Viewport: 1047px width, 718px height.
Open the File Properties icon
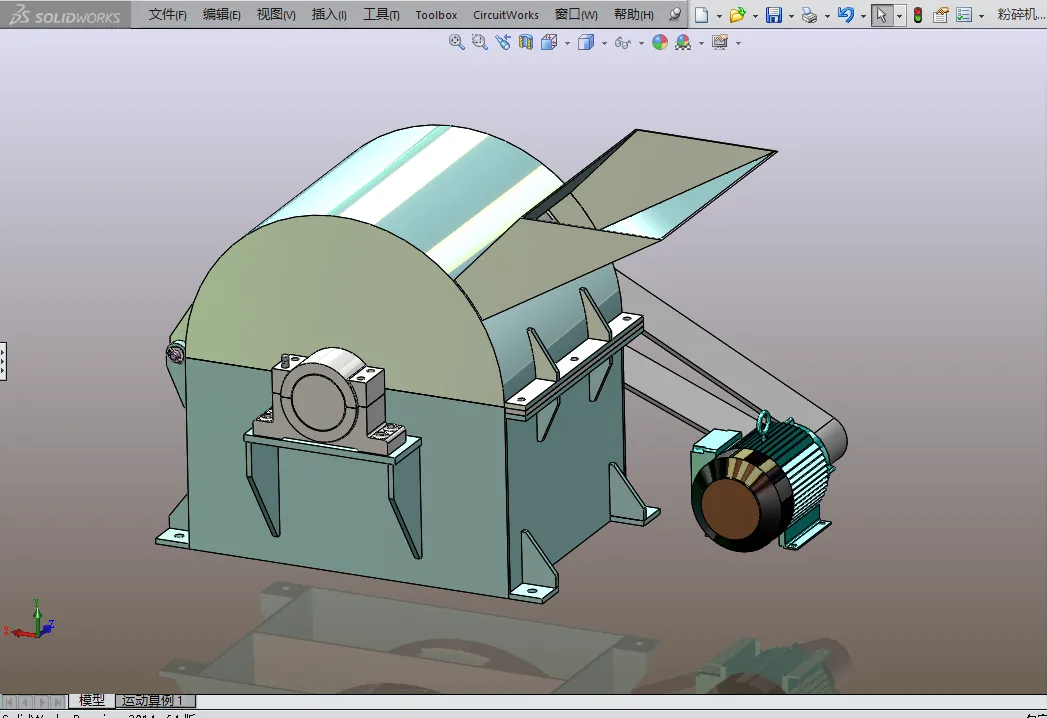940,15
